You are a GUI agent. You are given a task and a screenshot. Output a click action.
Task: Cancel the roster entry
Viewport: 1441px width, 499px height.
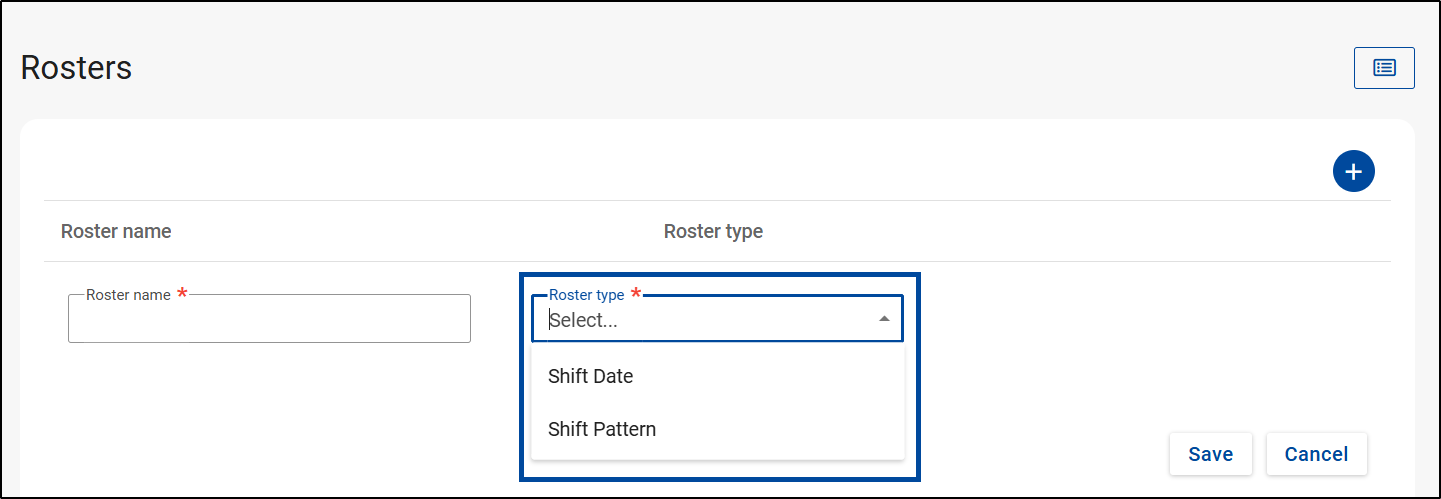tap(1316, 454)
